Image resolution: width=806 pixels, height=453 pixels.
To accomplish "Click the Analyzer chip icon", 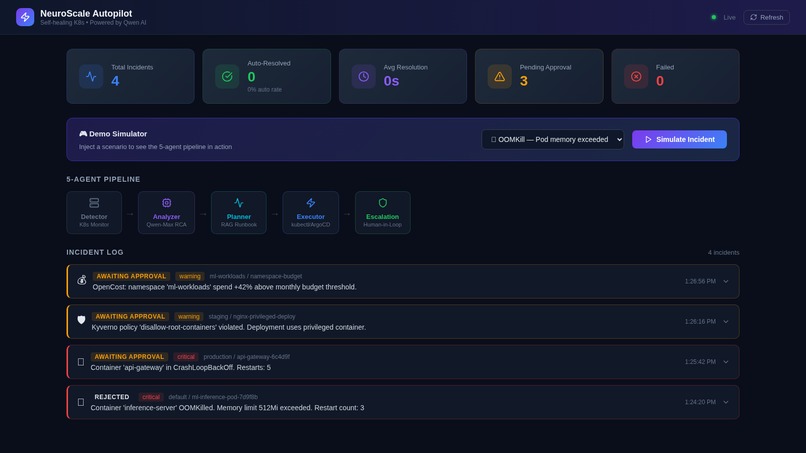I will pos(167,203).
